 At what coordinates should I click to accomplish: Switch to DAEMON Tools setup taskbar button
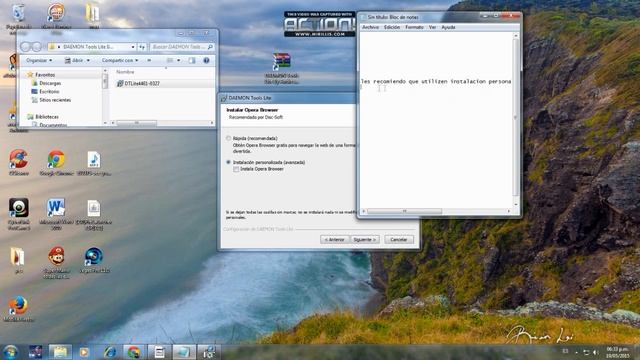pyautogui.click(x=209, y=352)
